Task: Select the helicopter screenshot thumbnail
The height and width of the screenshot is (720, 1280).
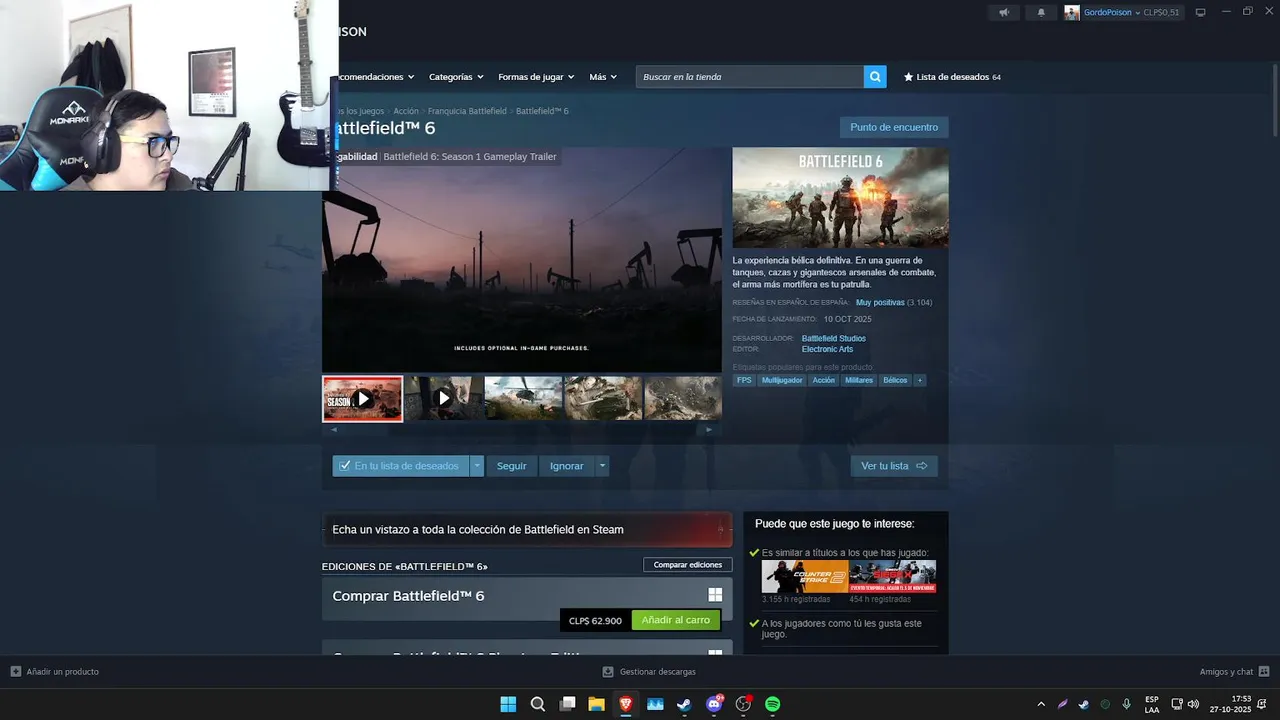Action: pos(523,398)
